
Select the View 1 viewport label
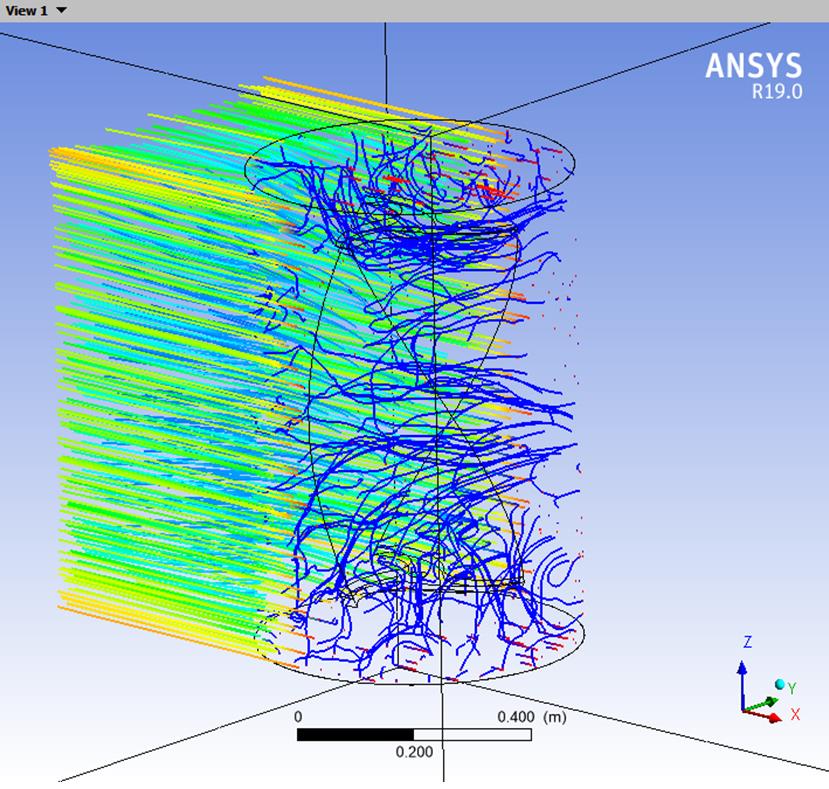[26, 11]
